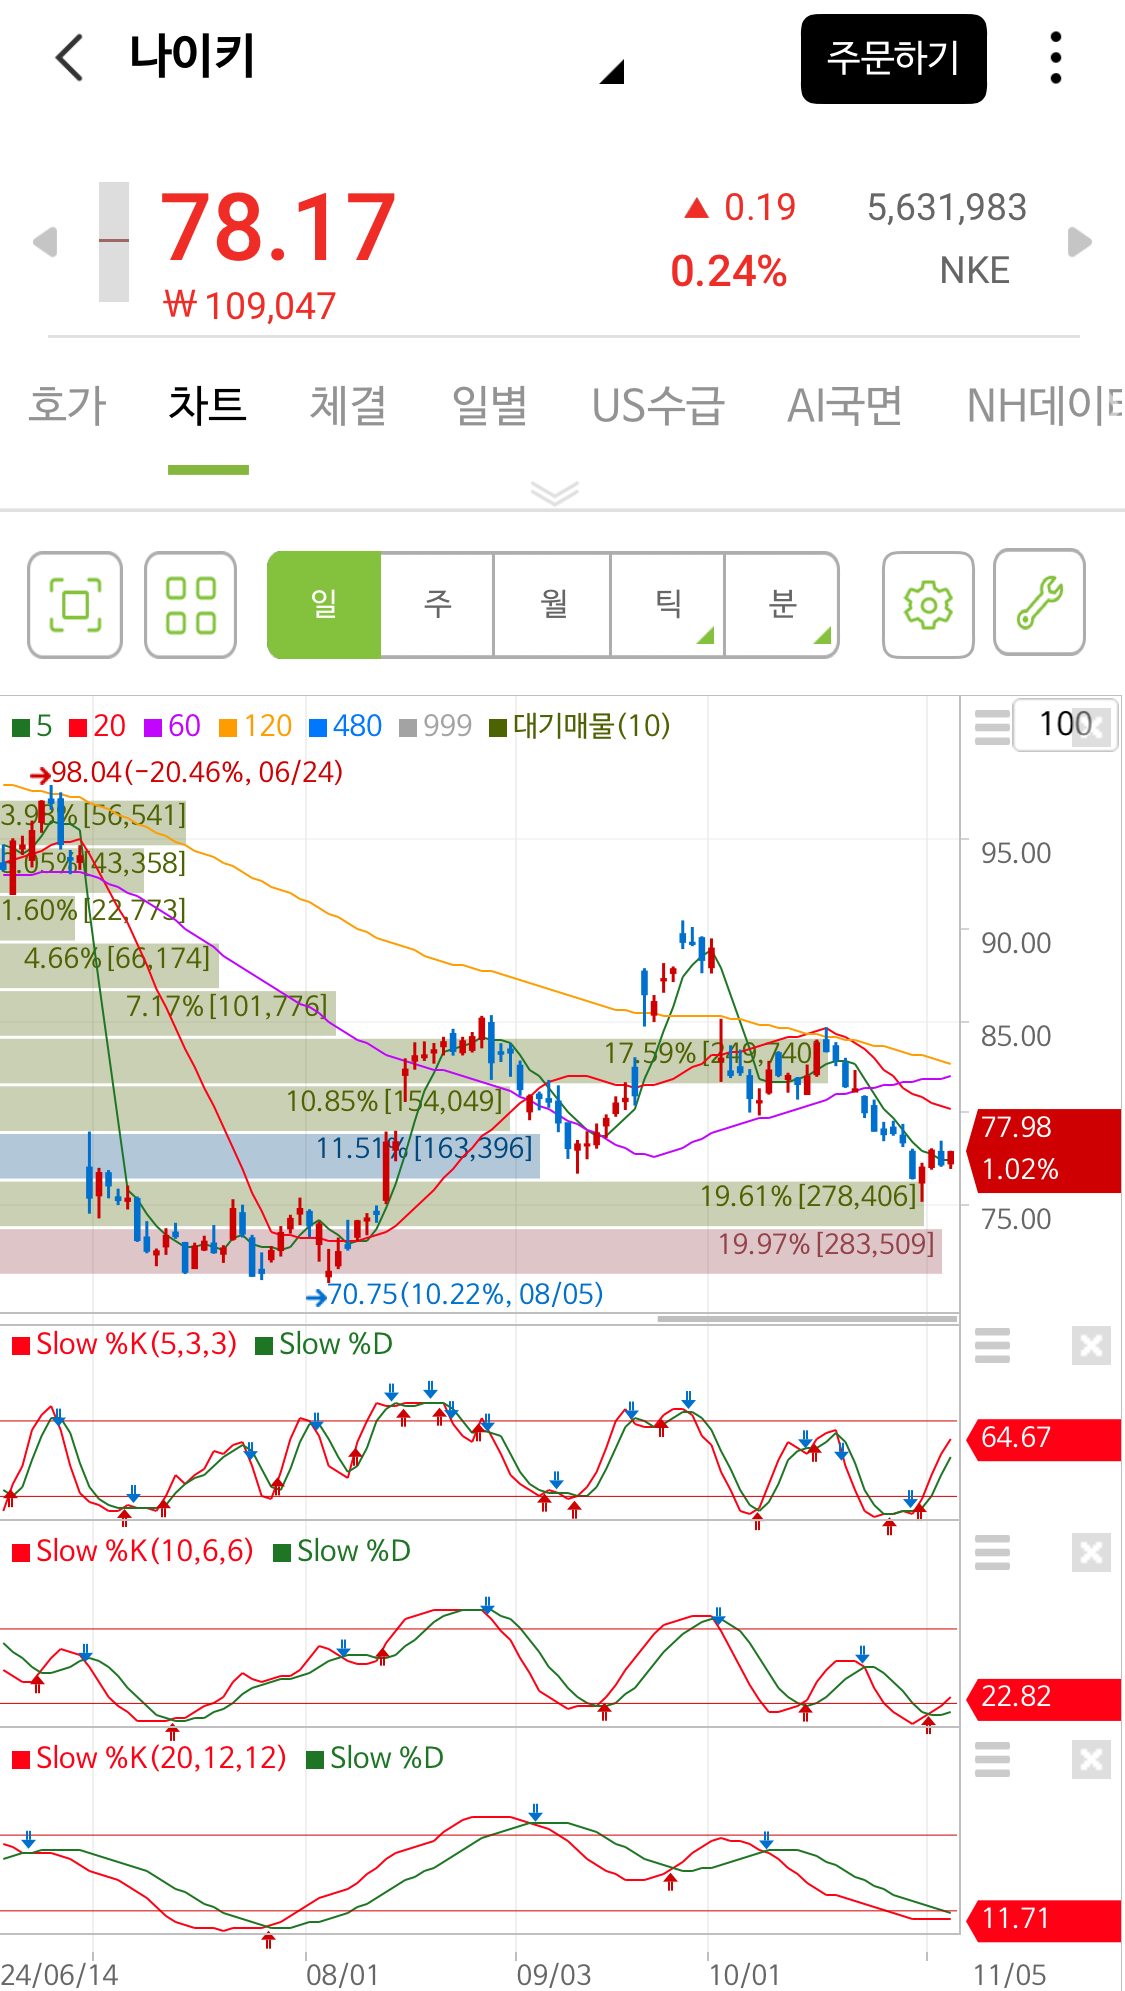Image resolution: width=1125 pixels, height=1991 pixels.
Task: Tap the 대기매물(10) legend entry
Action: click(580, 726)
